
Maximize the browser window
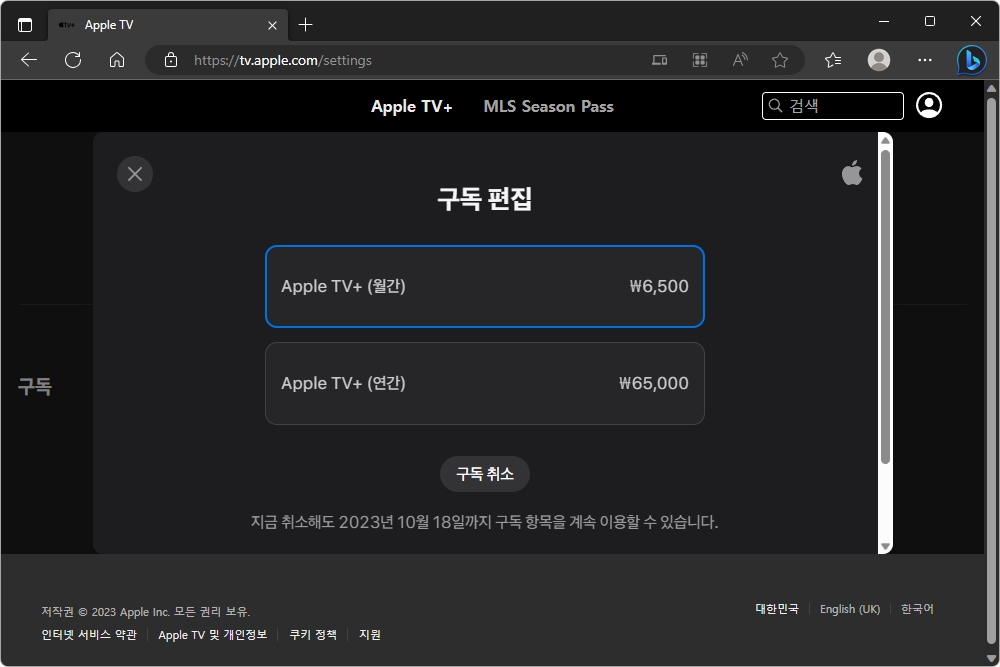[930, 21]
